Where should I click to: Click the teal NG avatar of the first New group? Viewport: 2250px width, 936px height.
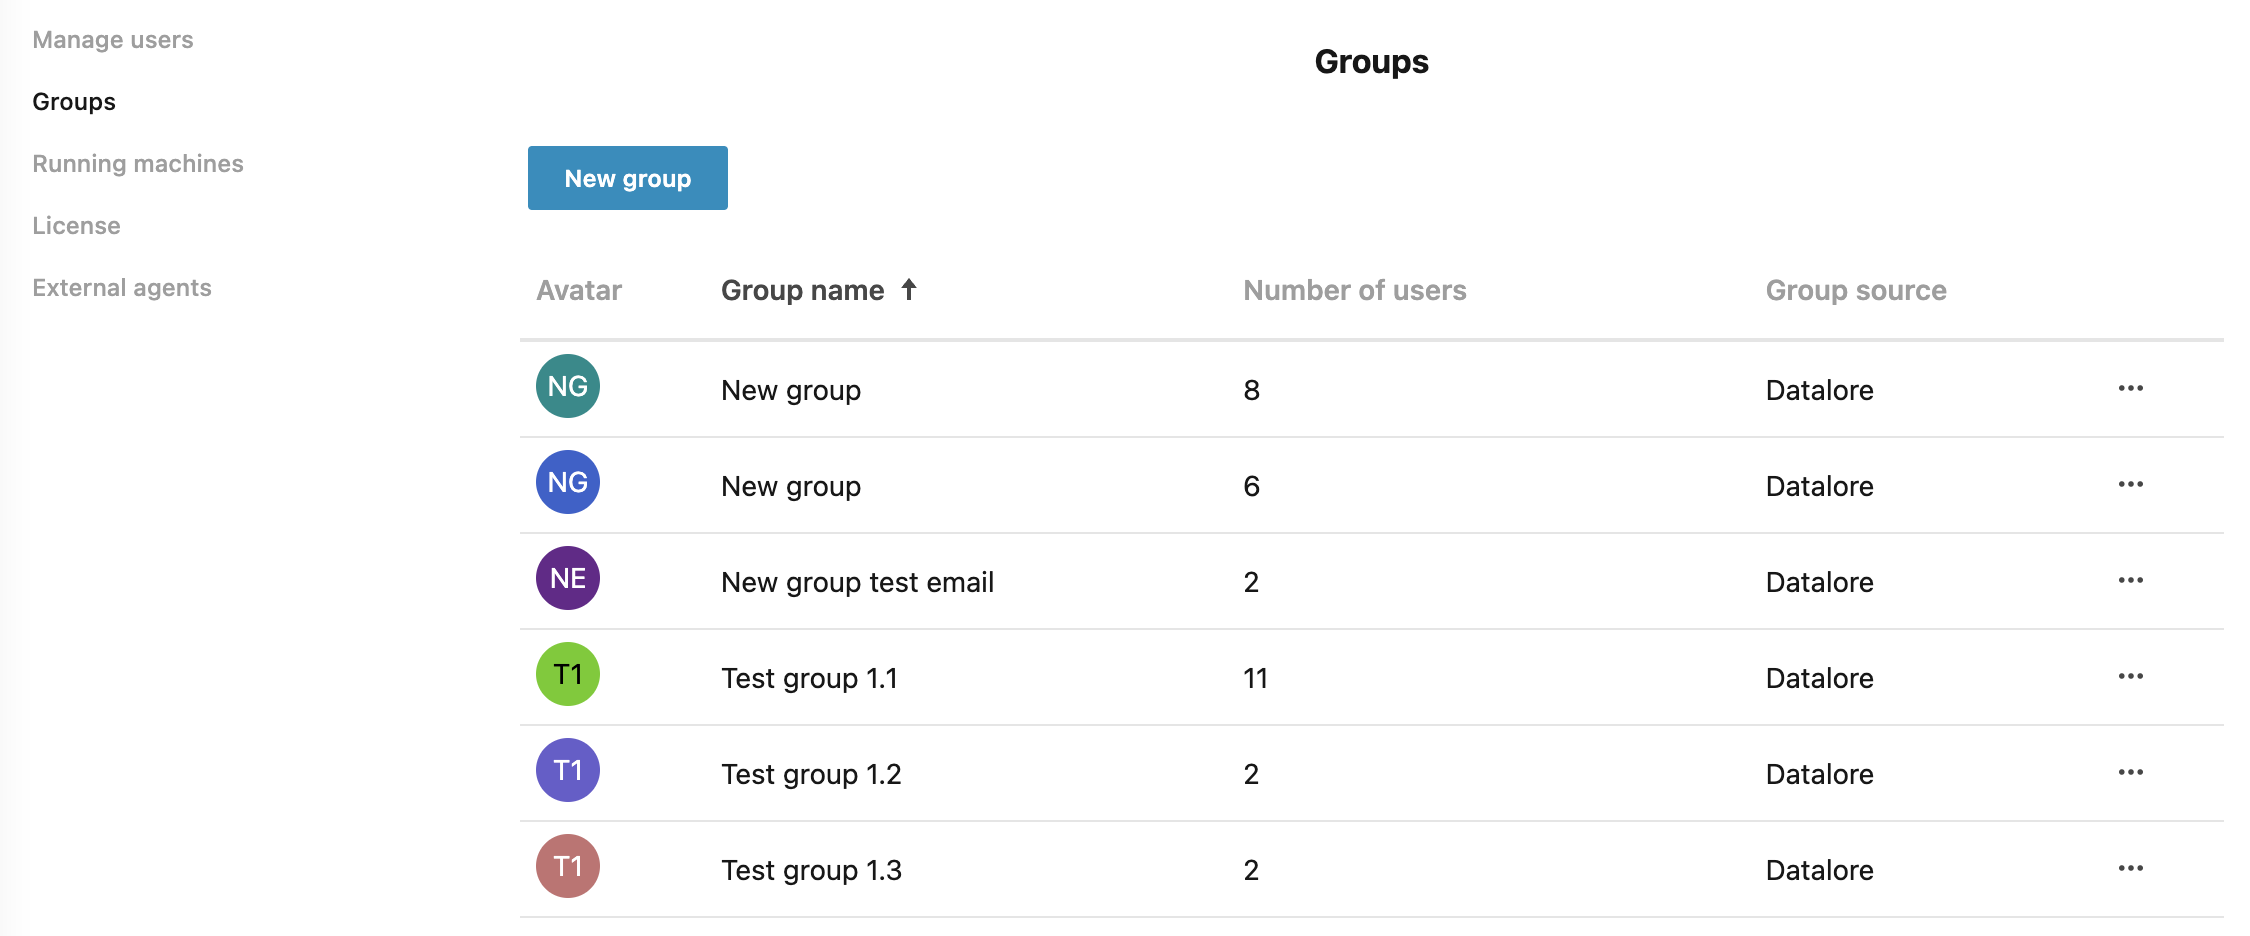(567, 387)
